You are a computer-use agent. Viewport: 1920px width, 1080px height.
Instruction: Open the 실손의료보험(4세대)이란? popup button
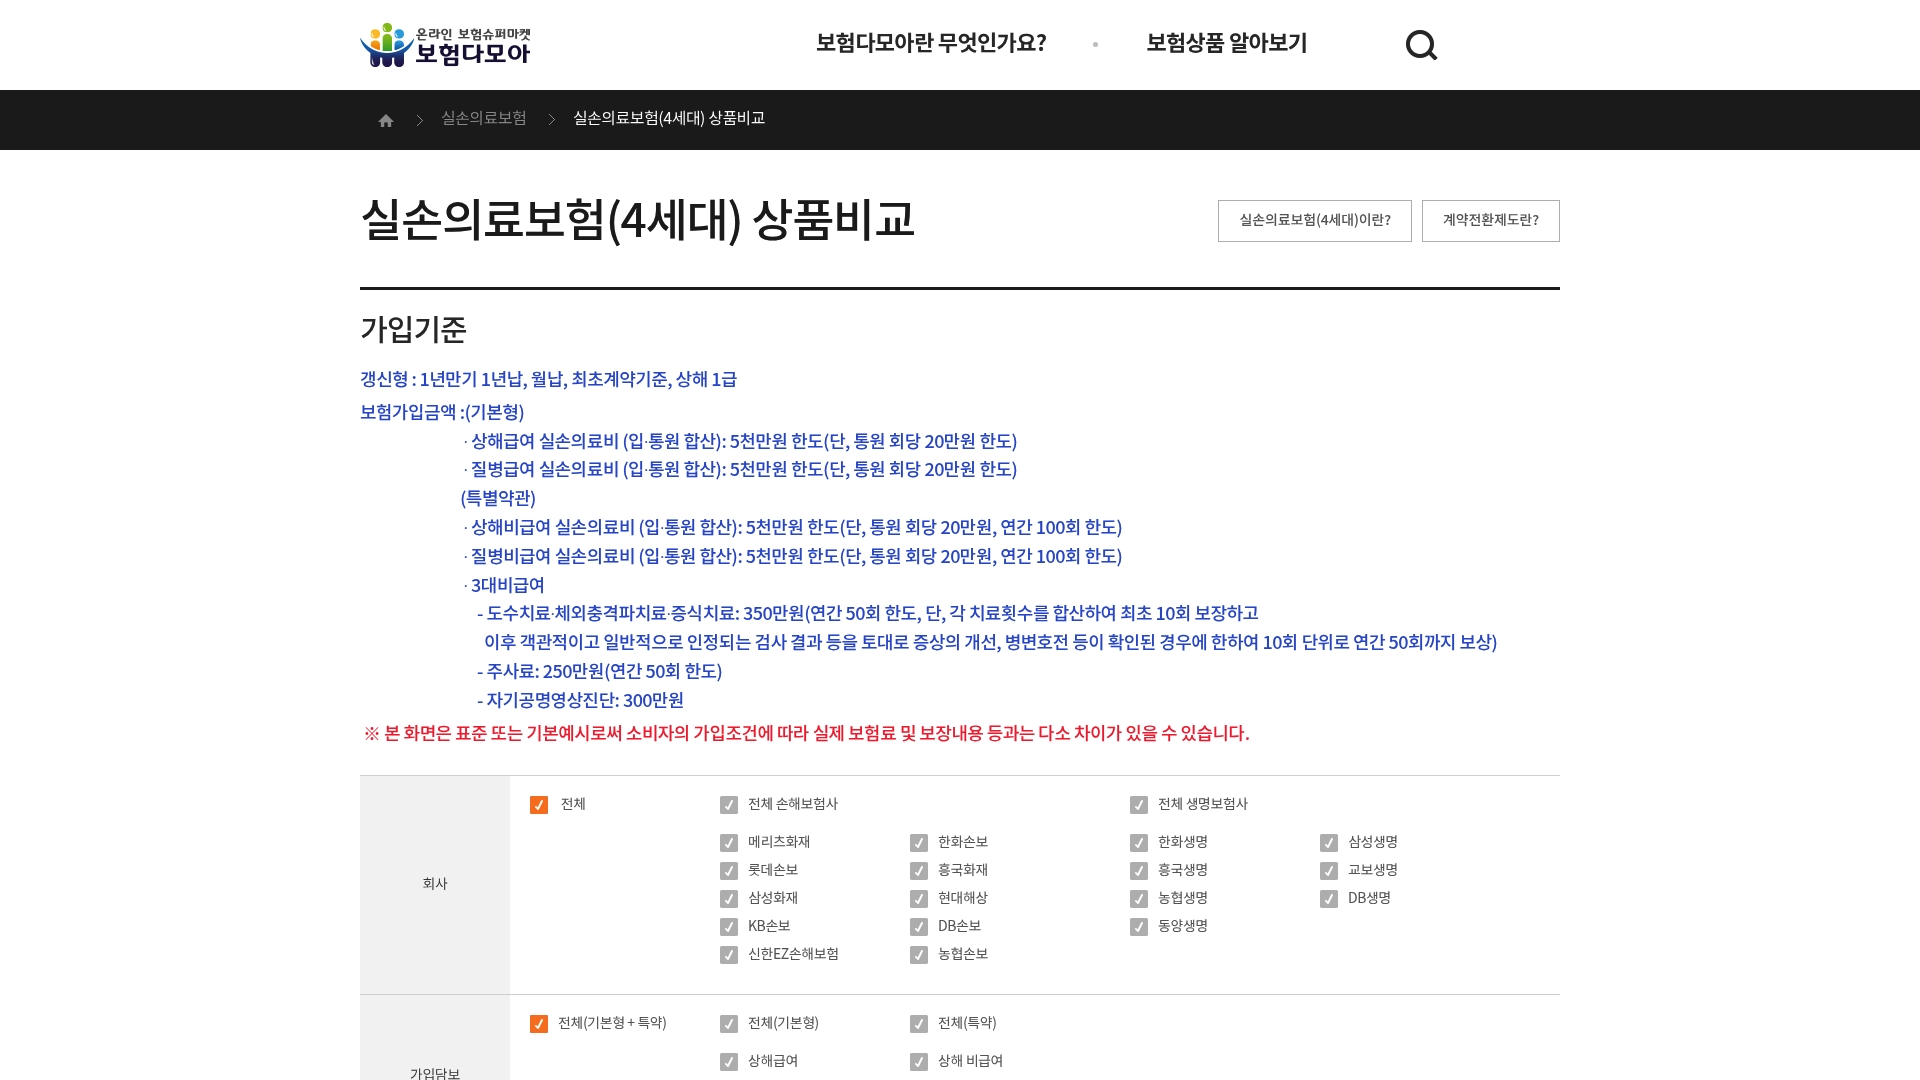pos(1314,220)
